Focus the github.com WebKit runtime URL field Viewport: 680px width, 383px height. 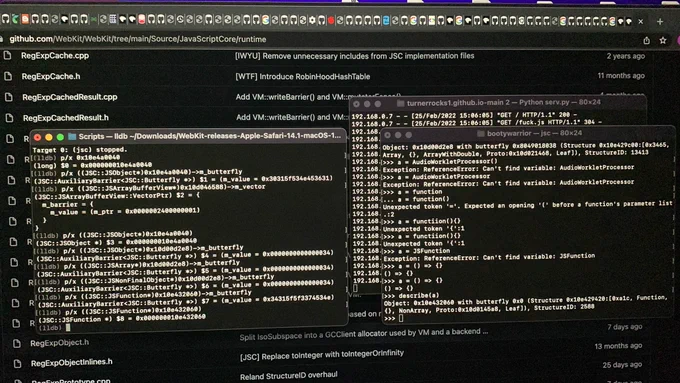point(138,39)
